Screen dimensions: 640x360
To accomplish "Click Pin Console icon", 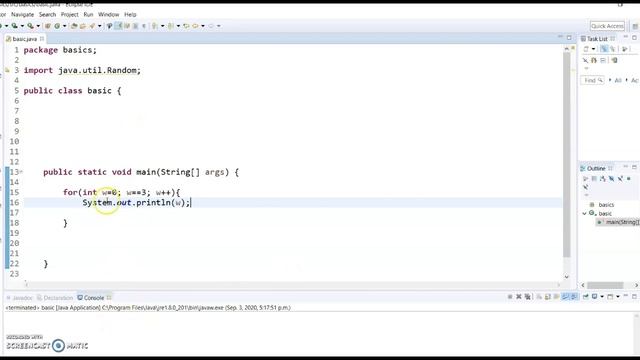I will 585,297.
